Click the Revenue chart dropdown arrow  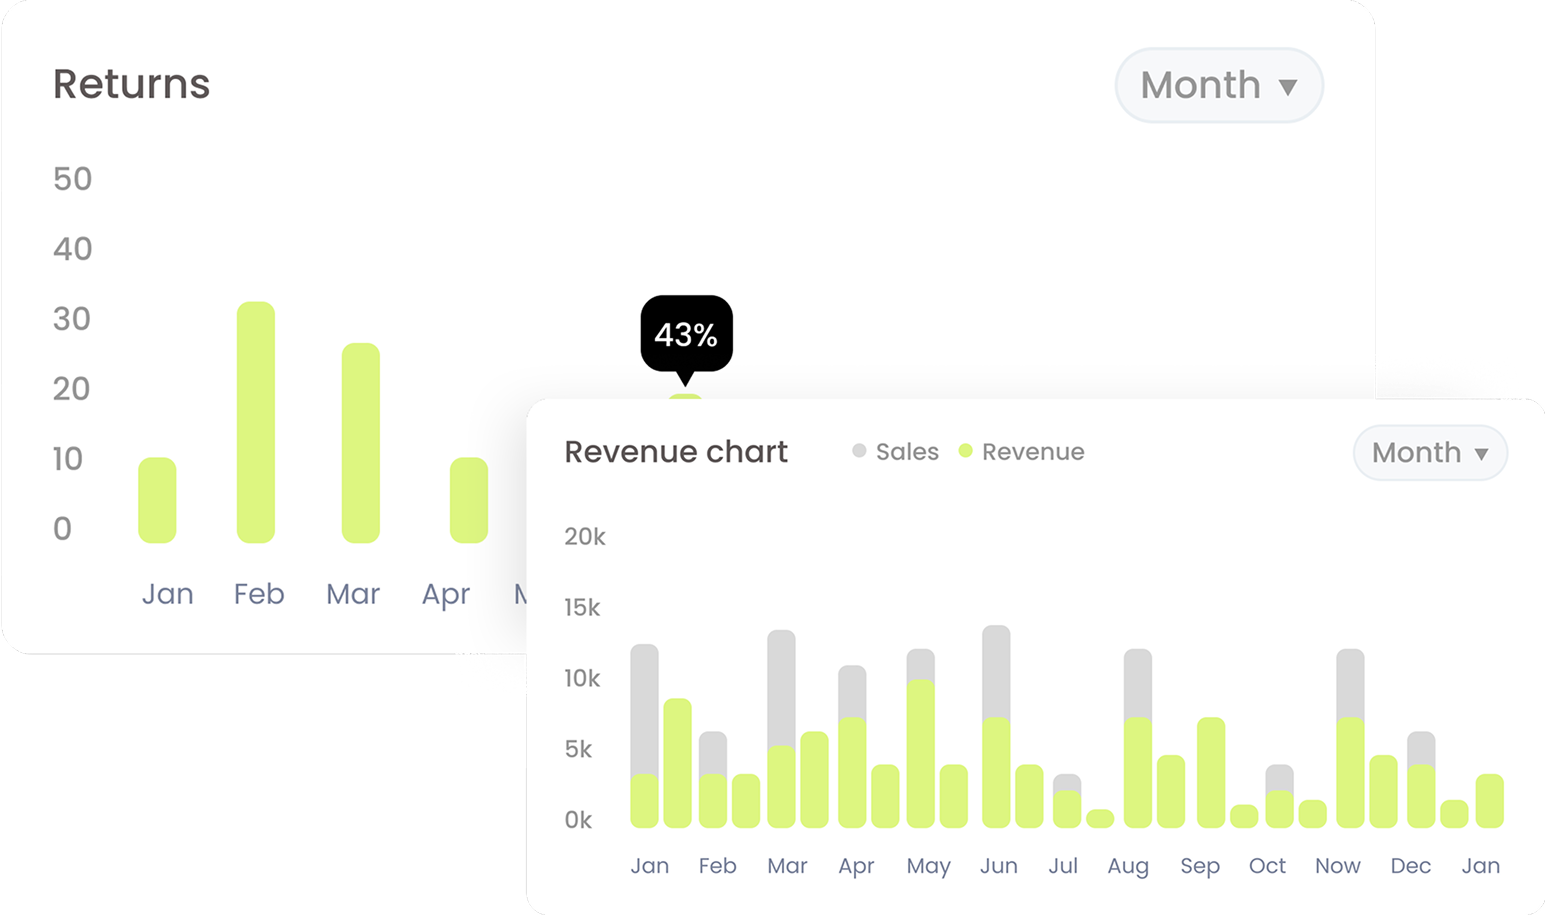coord(1481,454)
